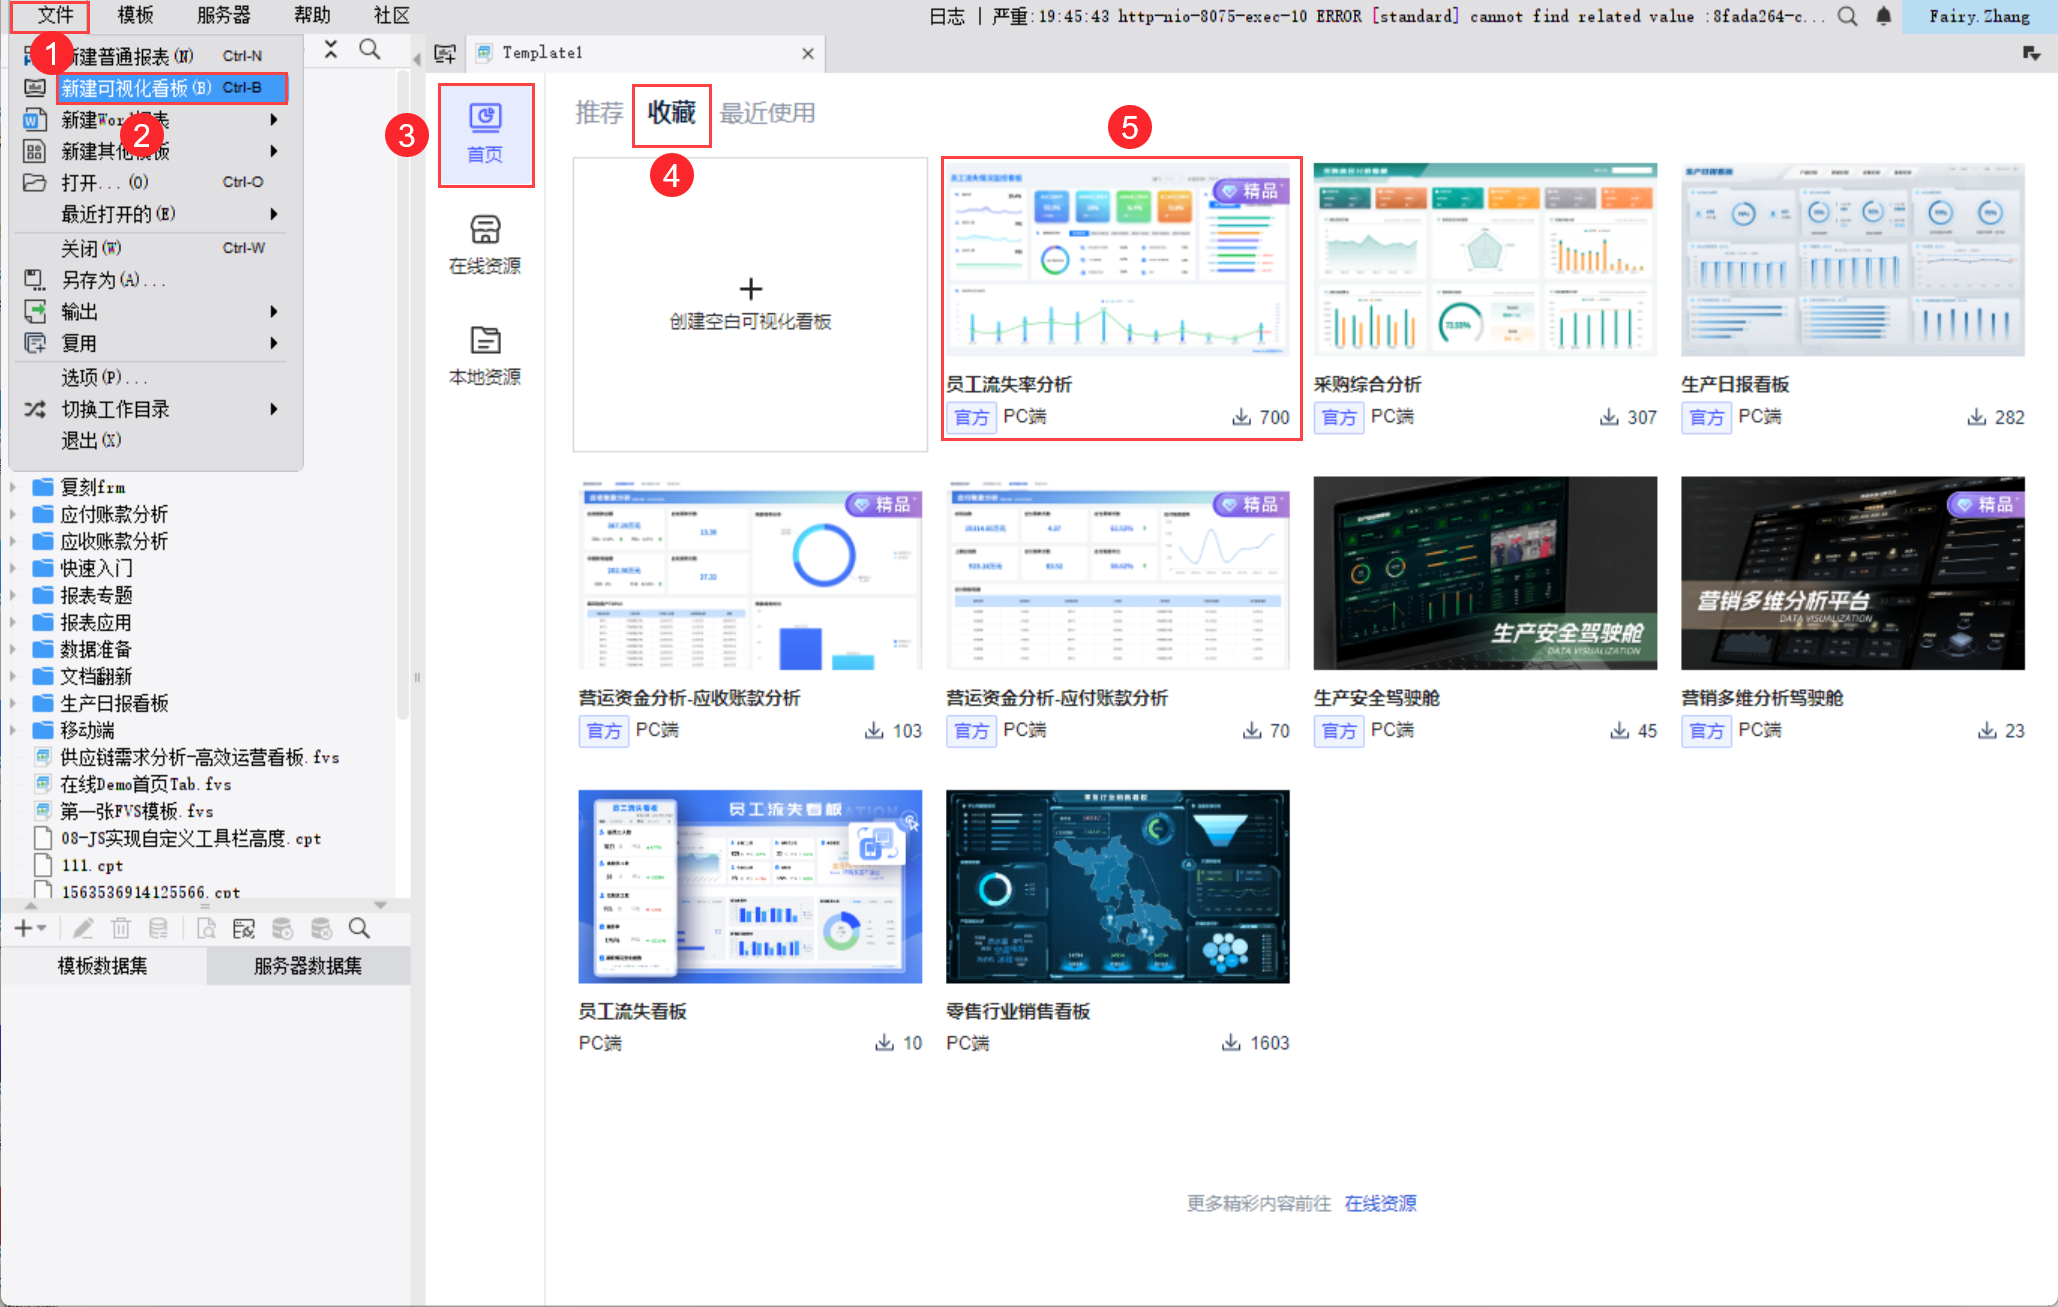The height and width of the screenshot is (1307, 2058).
Task: Follow the 在线资源 link at bottom
Action: click(x=1380, y=1203)
